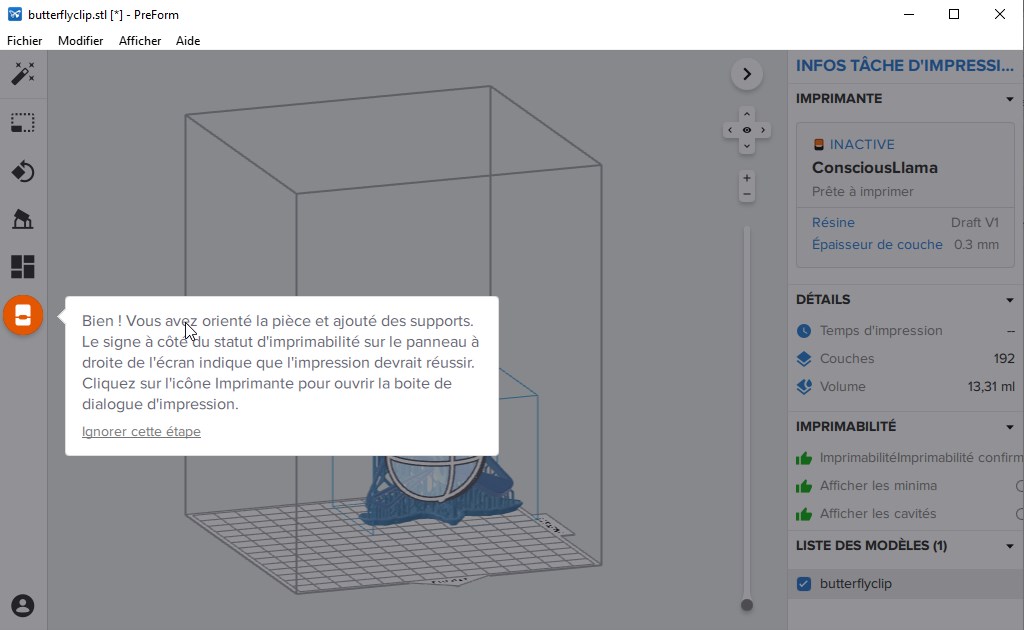The width and height of the screenshot is (1024, 630).
Task: Click the 13,31 ml volume value
Action: pos(991,386)
